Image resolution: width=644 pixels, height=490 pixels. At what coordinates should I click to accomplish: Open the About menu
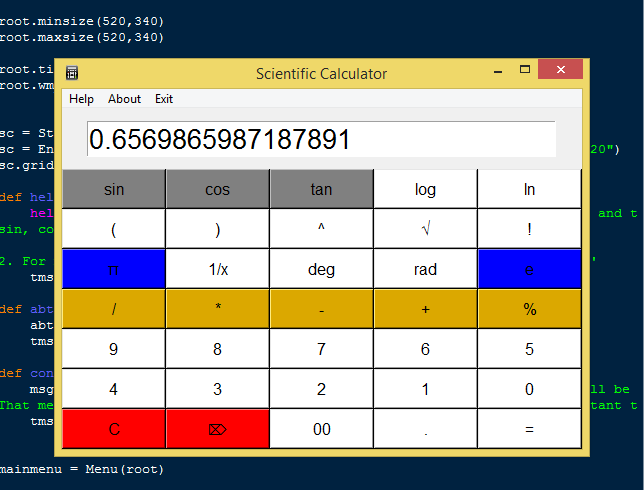click(124, 99)
